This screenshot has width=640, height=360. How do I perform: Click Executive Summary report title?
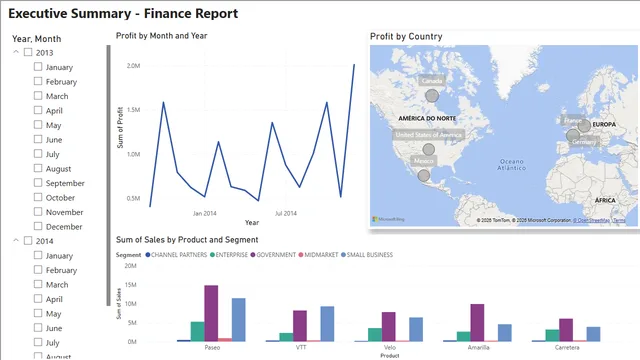(x=123, y=13)
